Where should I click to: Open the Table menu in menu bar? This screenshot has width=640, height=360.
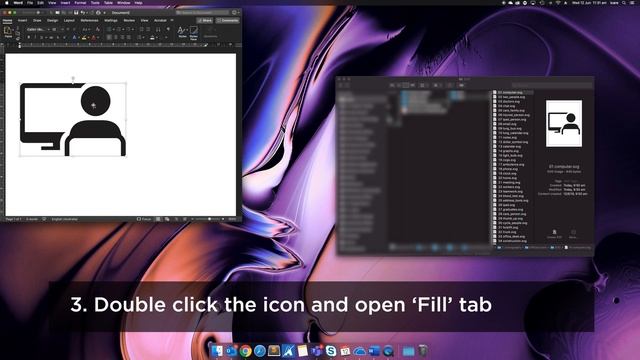pos(108,3)
